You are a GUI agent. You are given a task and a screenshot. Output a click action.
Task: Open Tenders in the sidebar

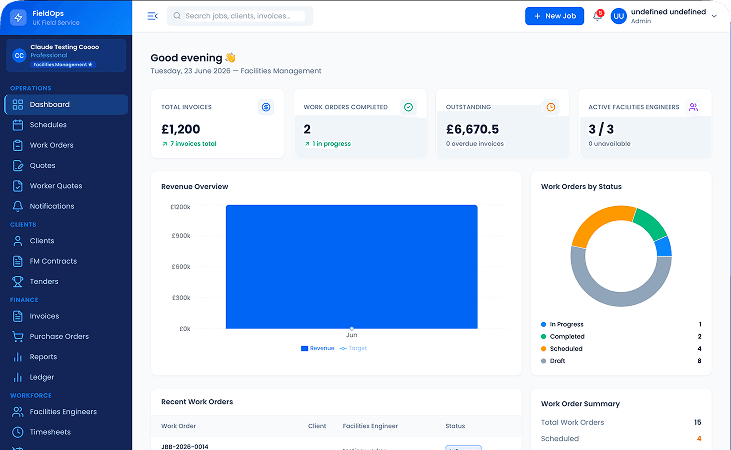pos(66,282)
